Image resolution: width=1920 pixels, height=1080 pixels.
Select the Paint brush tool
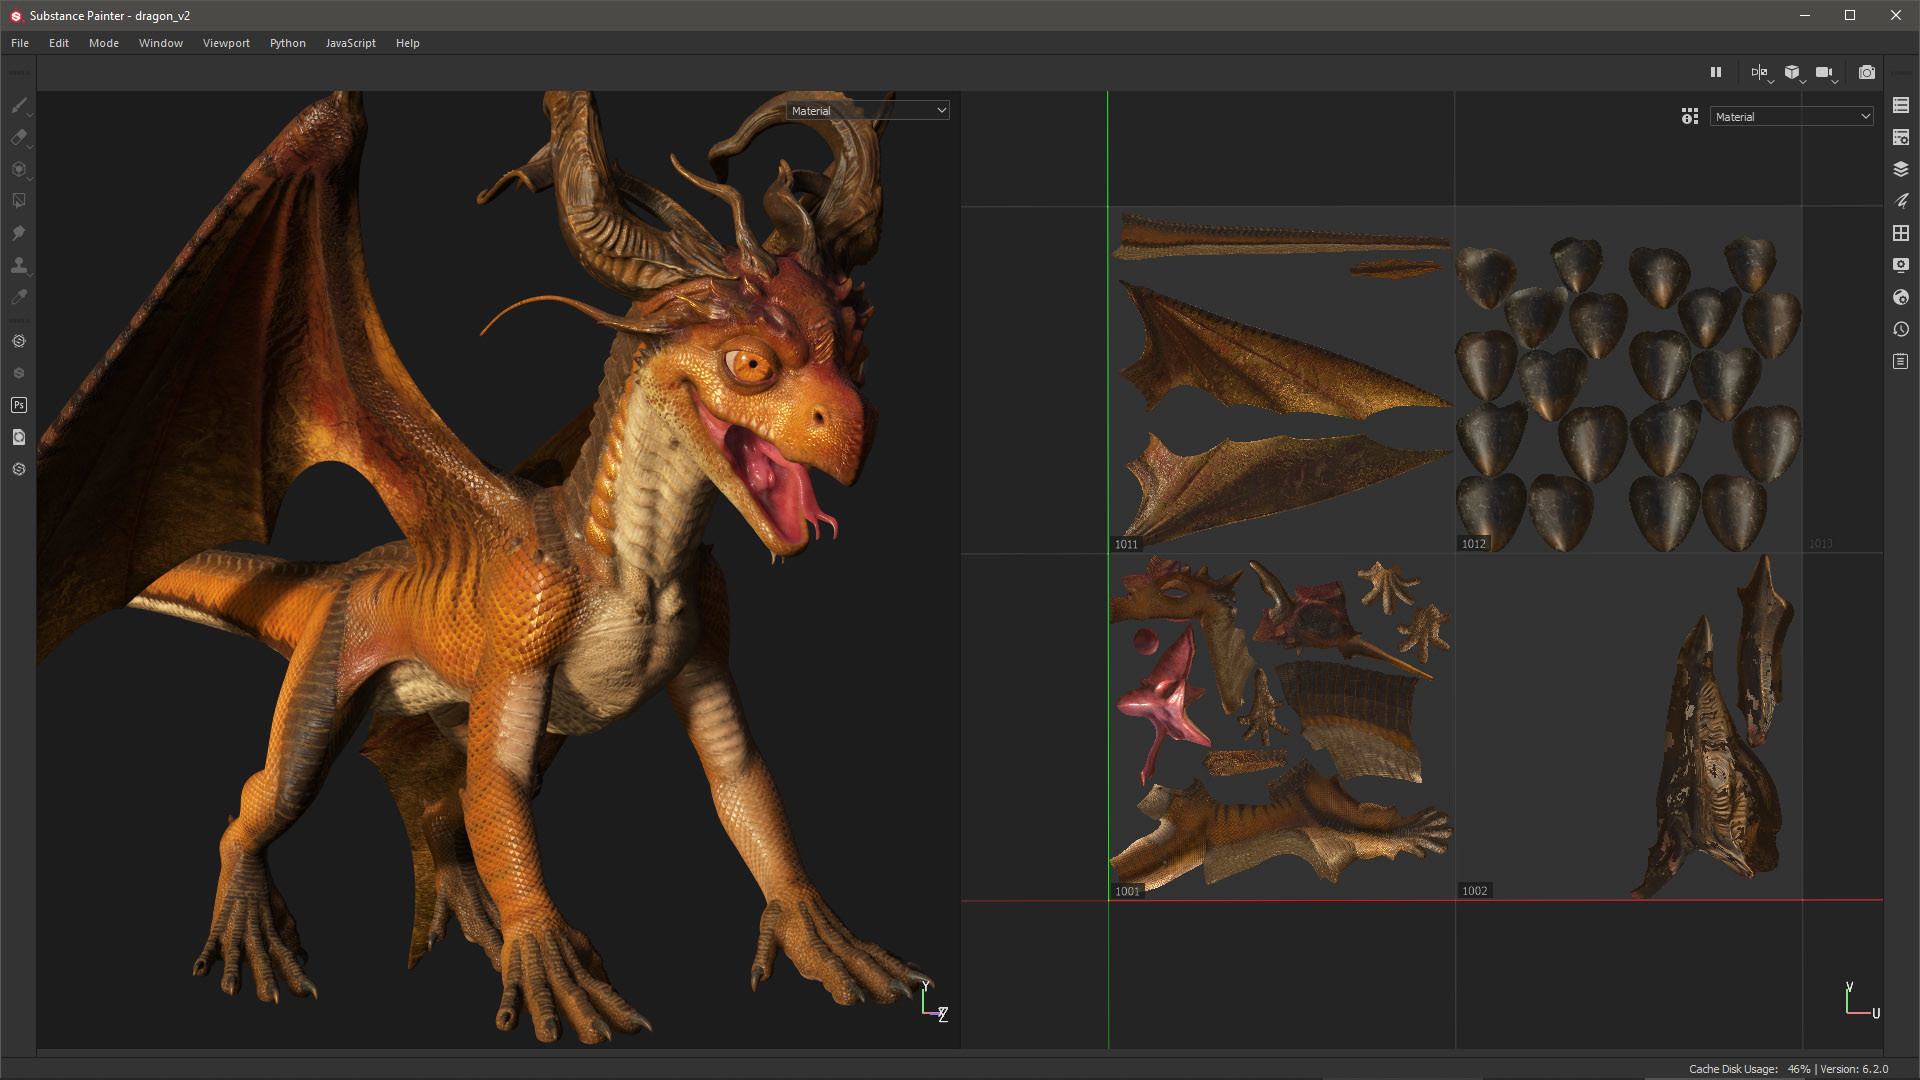19,106
